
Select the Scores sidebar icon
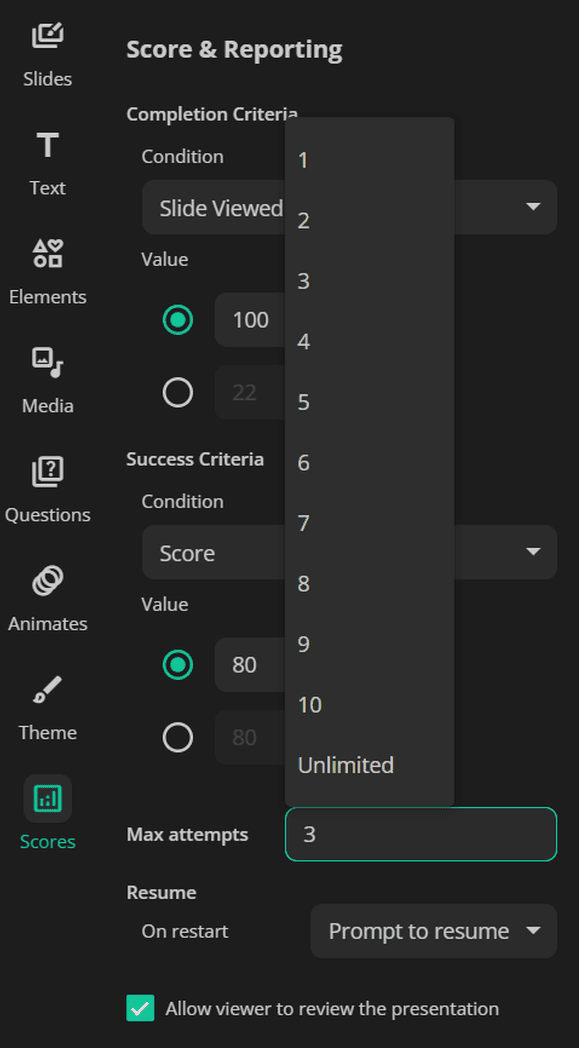click(47, 798)
